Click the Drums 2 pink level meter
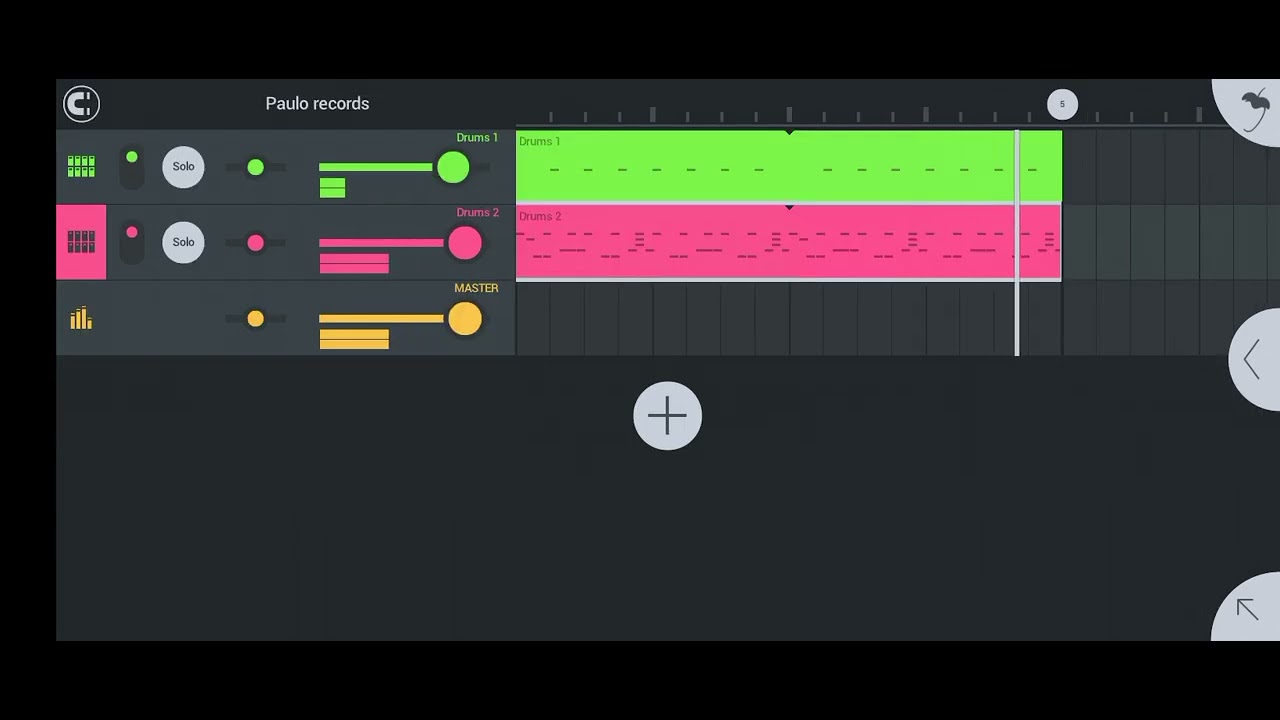Viewport: 1280px width, 720px height. 354,264
